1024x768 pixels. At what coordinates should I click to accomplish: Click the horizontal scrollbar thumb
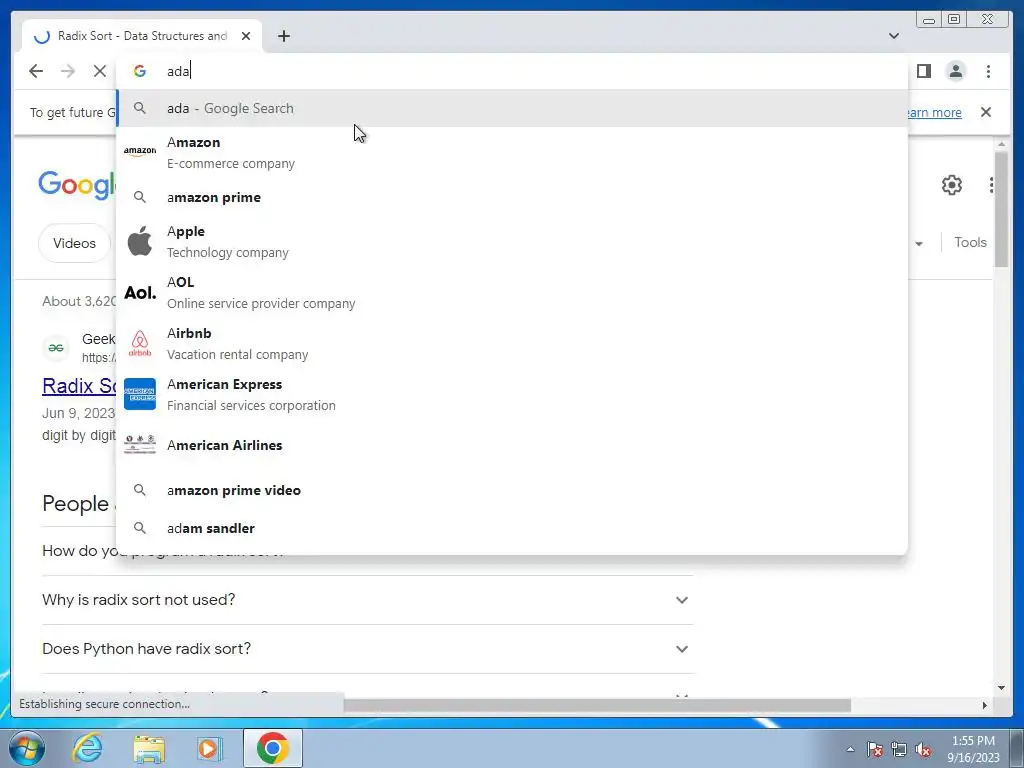(597, 705)
